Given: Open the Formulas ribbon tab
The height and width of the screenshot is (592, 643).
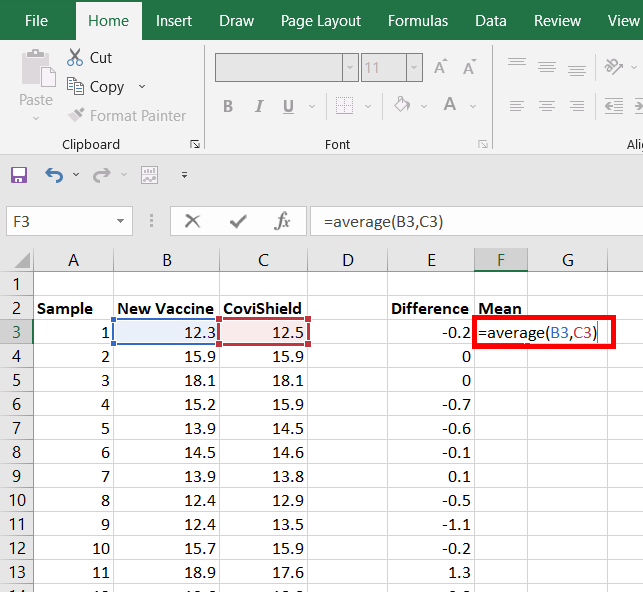Looking at the screenshot, I should 417,20.
